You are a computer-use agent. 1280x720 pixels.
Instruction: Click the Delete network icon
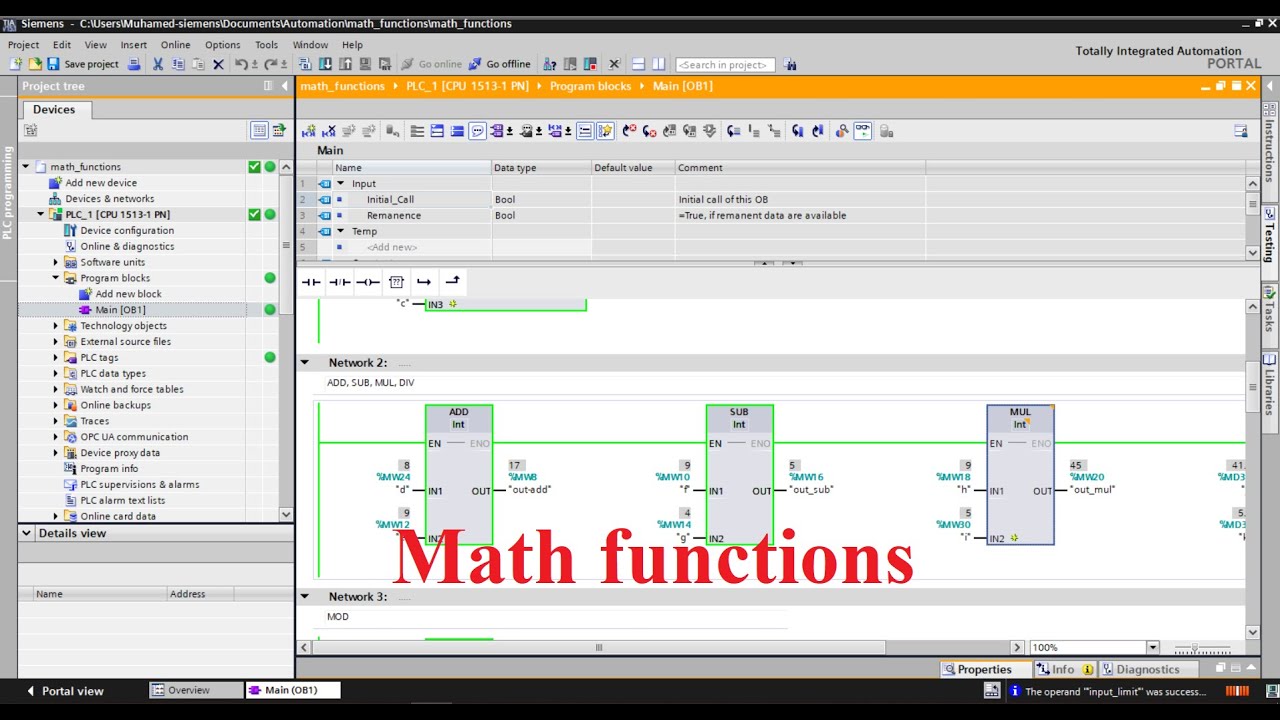tap(329, 131)
